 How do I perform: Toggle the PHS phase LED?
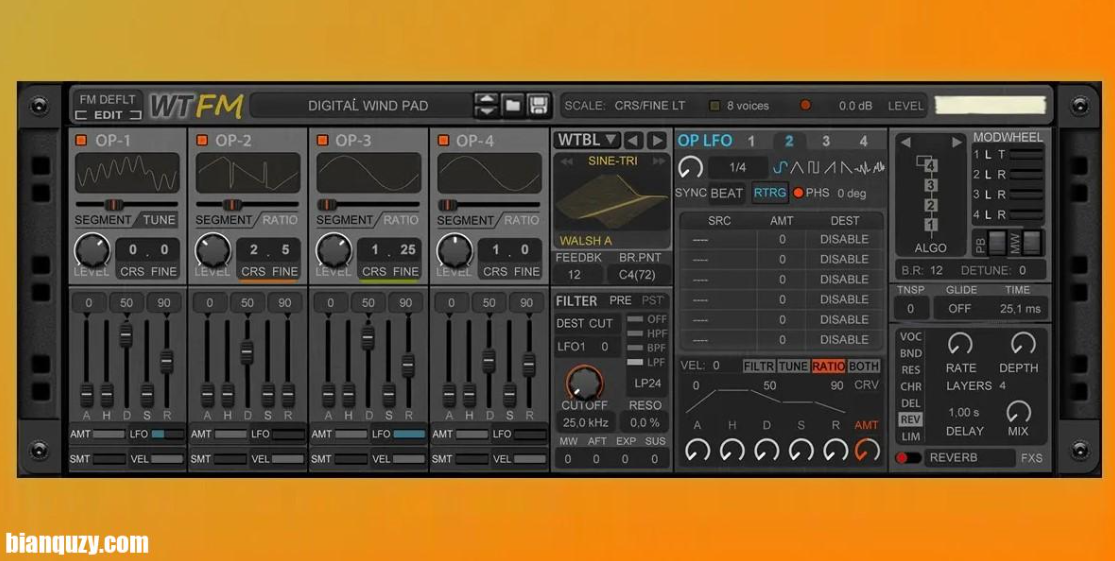798,193
